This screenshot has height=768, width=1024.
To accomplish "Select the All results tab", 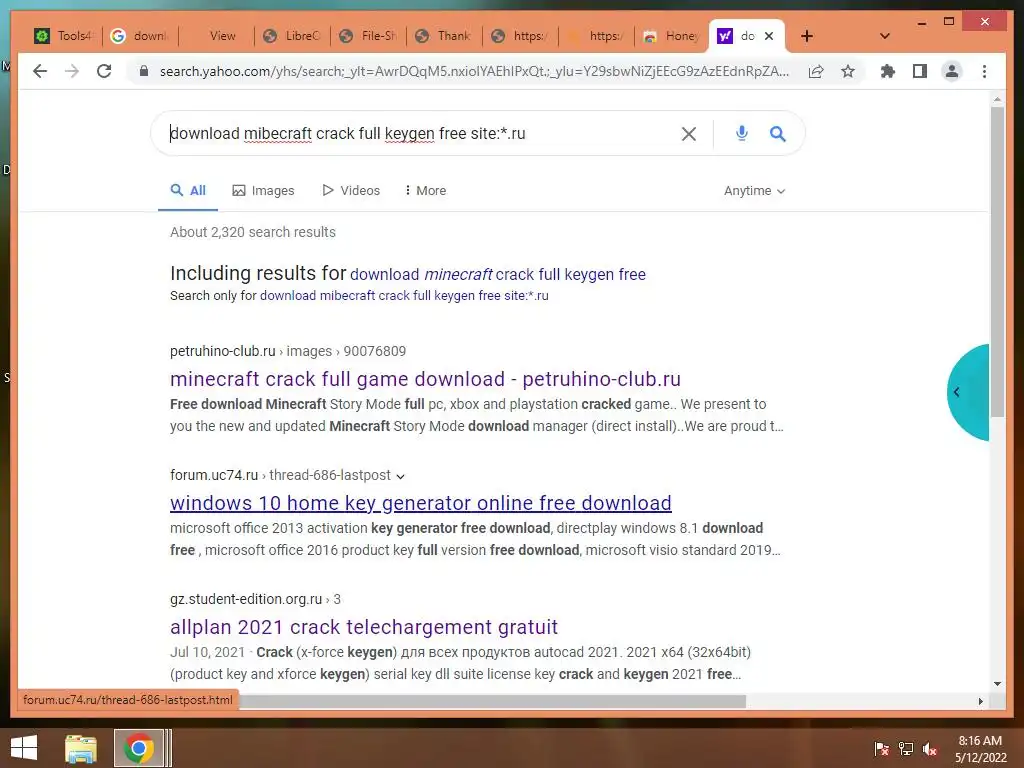I will pyautogui.click(x=188, y=191).
